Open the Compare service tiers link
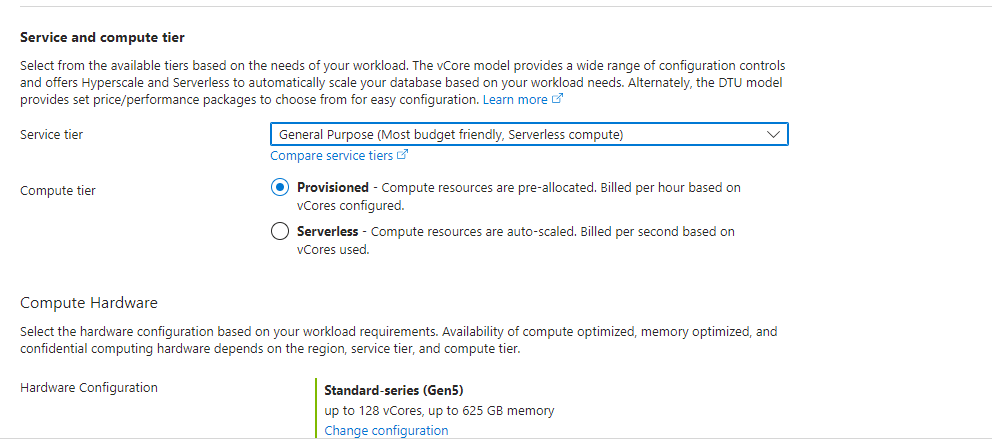The image size is (992, 444). click(x=331, y=156)
